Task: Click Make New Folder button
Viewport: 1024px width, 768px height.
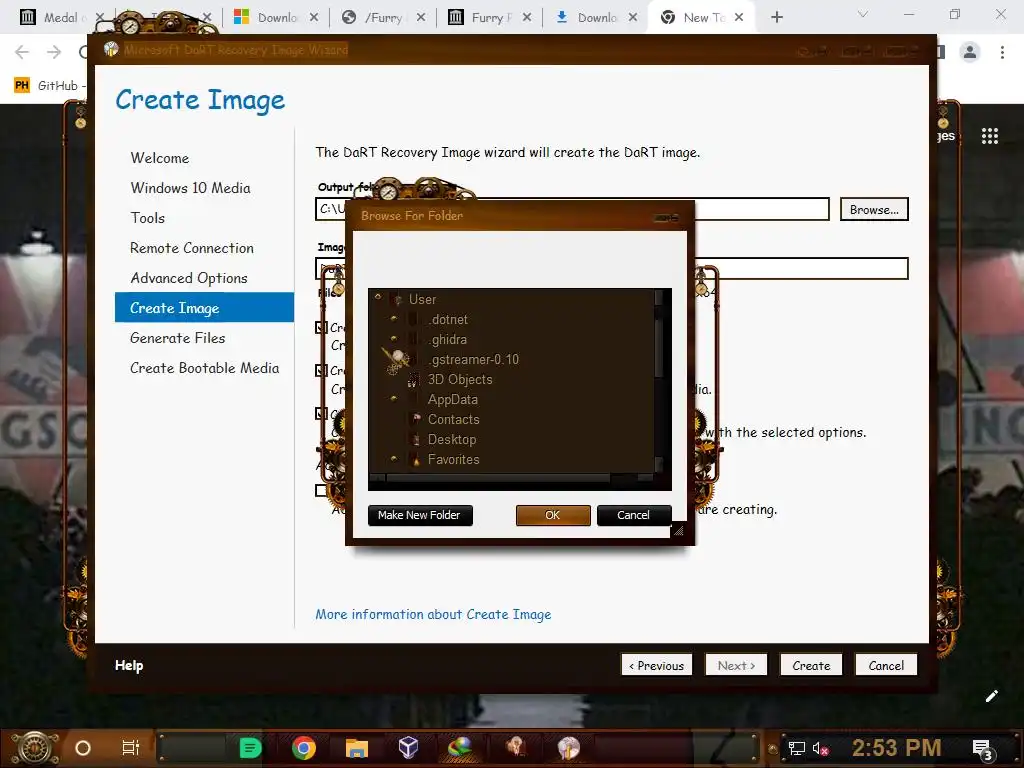Action: 420,515
